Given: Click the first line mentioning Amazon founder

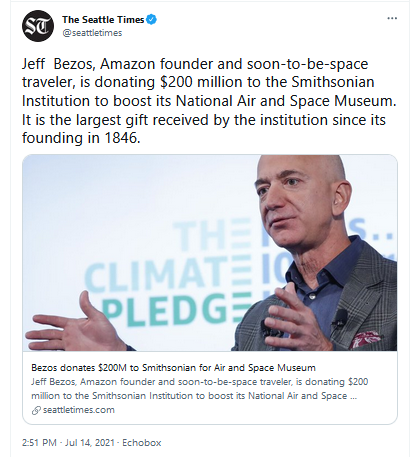Looking at the screenshot, I should pyautogui.click(x=195, y=64).
